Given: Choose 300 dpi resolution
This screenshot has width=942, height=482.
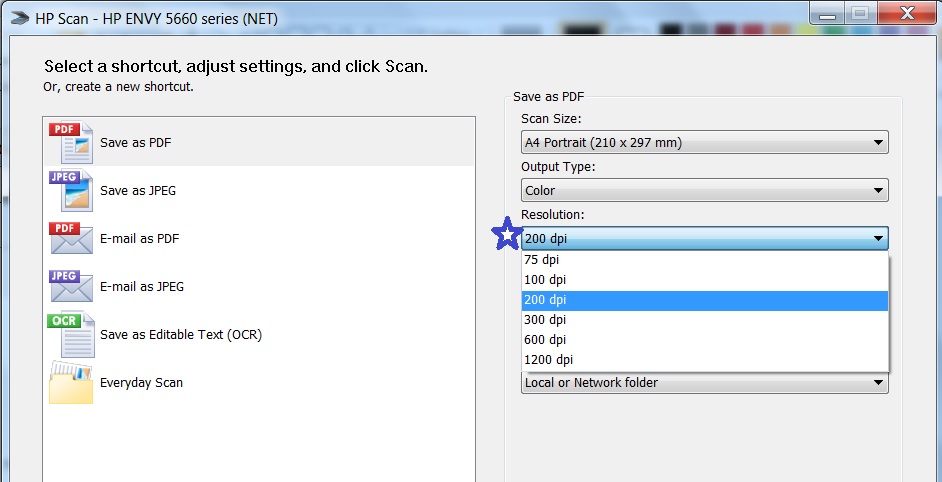Looking at the screenshot, I should tap(704, 320).
